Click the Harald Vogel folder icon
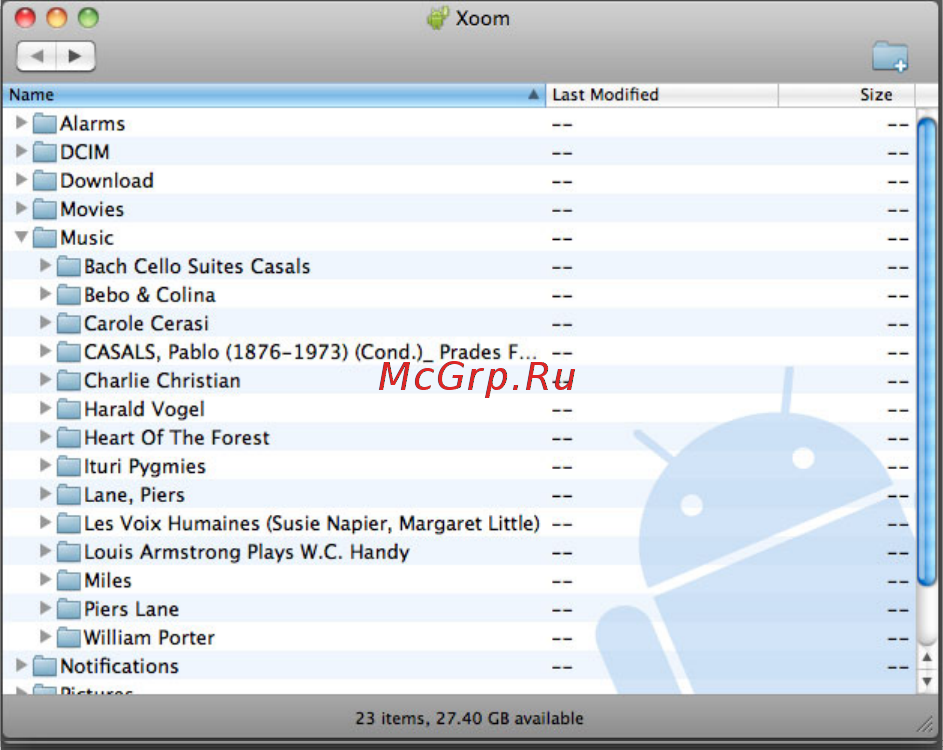Viewport: 943px width, 750px height. click(69, 409)
